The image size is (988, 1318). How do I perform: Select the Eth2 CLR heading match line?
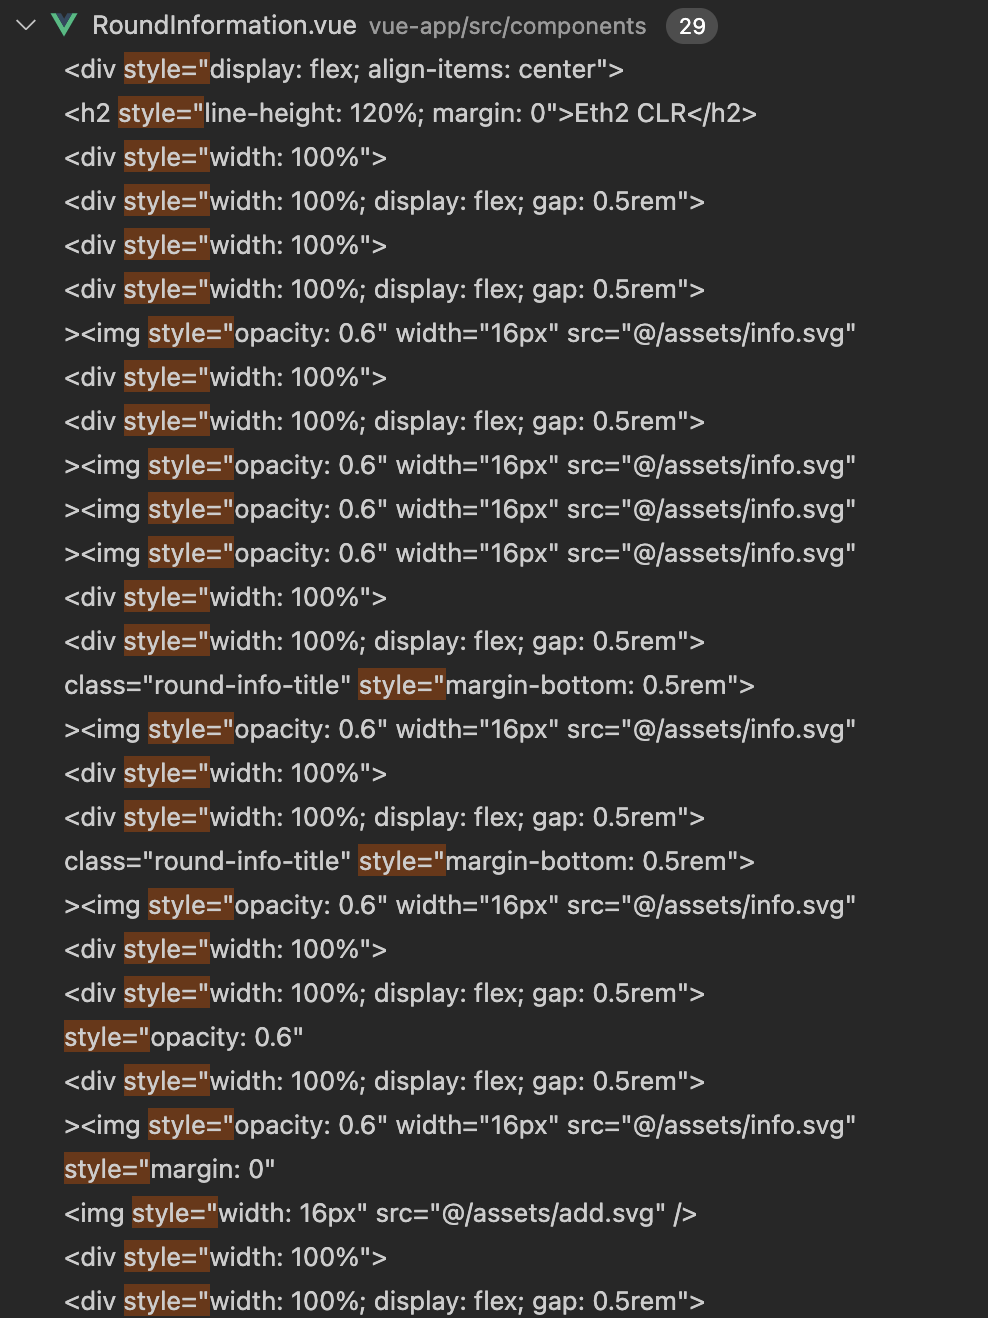pyautogui.click(x=410, y=113)
